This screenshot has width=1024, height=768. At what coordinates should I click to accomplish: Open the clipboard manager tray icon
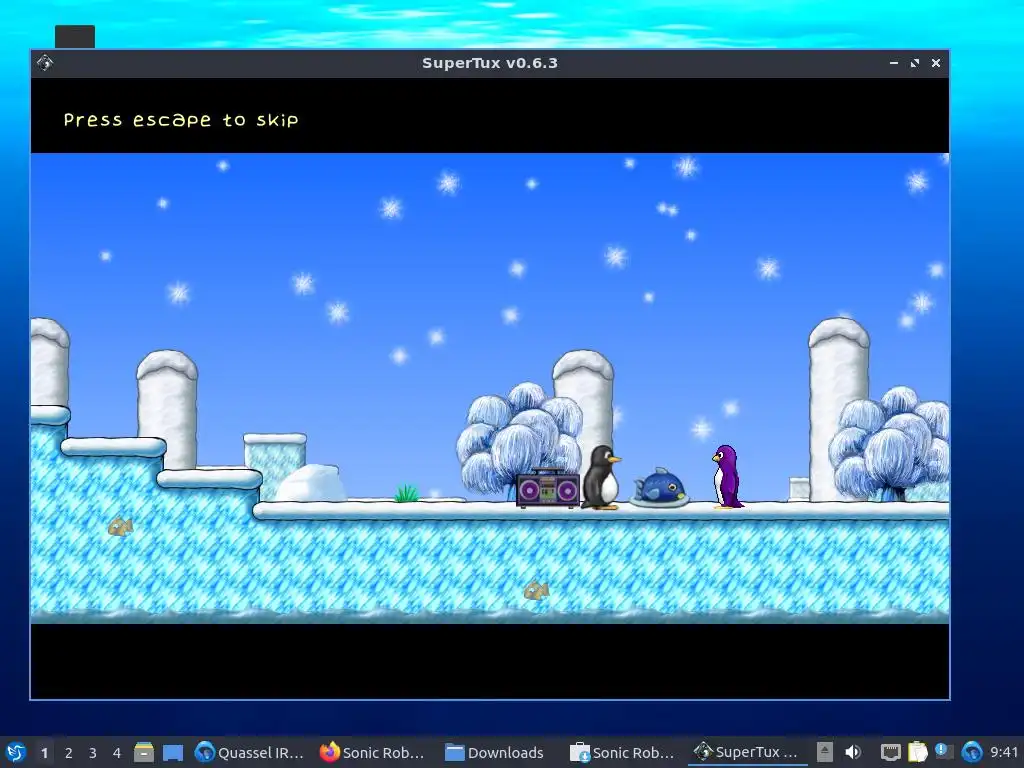[x=918, y=752]
